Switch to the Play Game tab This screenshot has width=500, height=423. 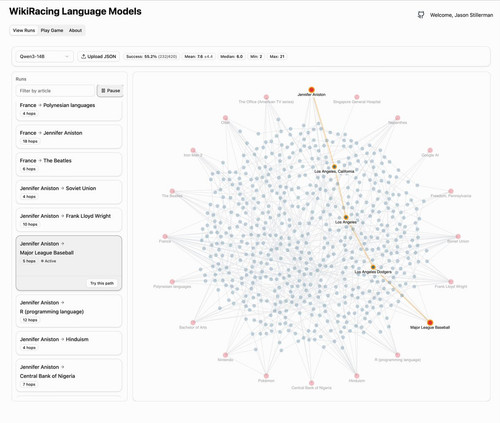point(52,30)
